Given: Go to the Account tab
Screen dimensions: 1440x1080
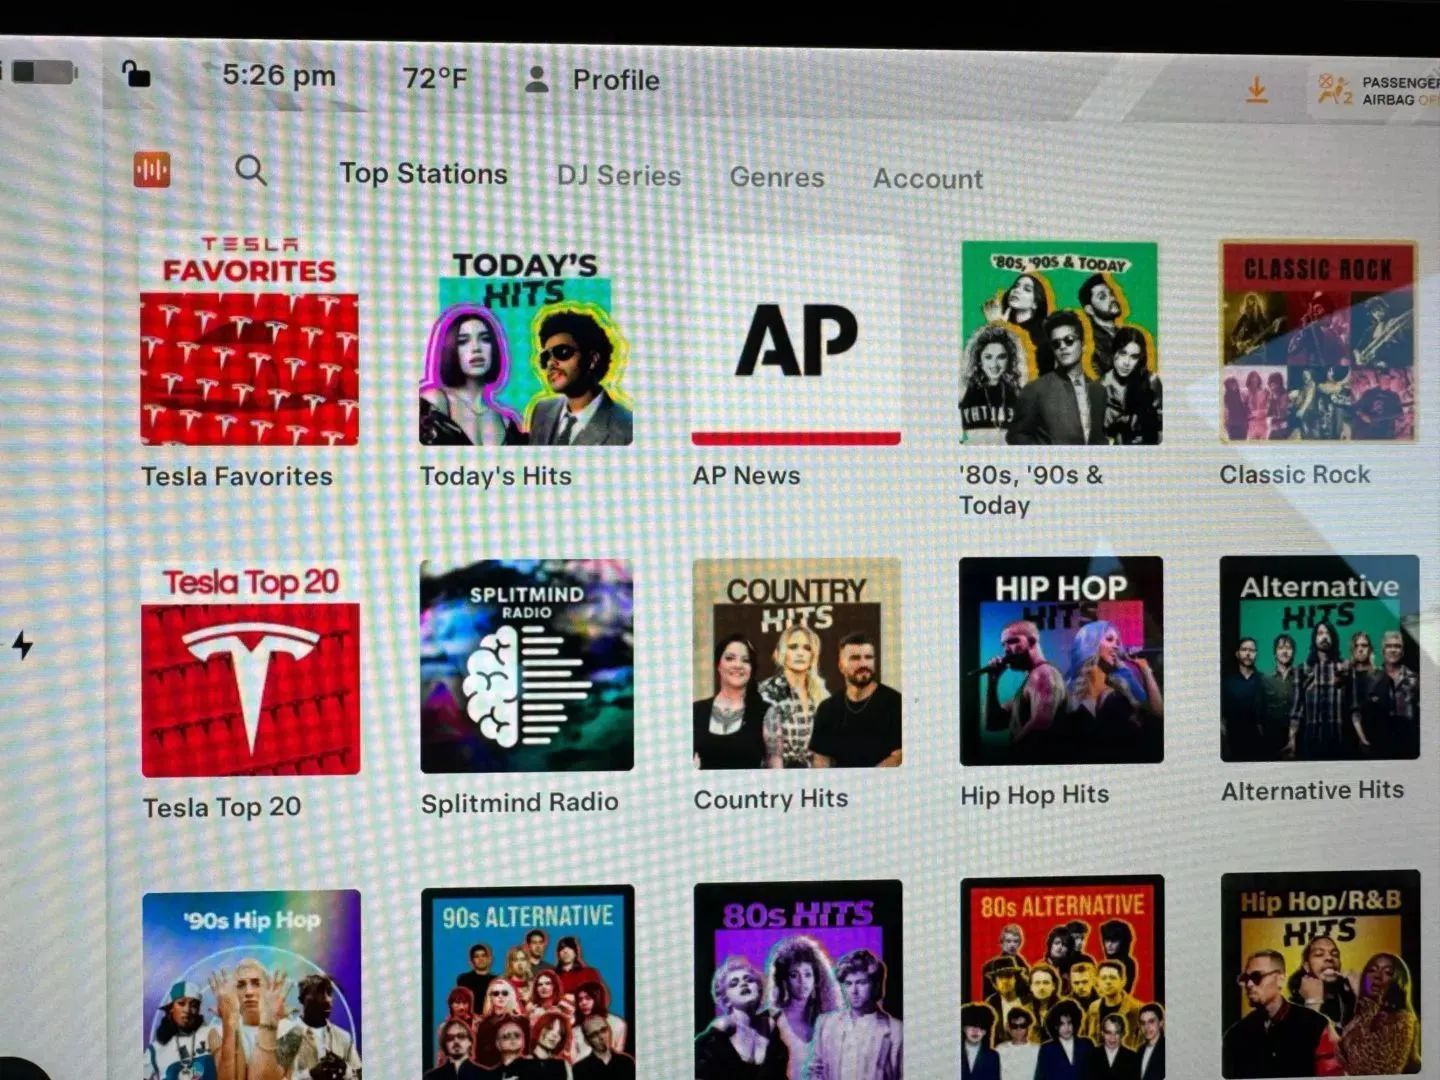Looking at the screenshot, I should tap(928, 179).
